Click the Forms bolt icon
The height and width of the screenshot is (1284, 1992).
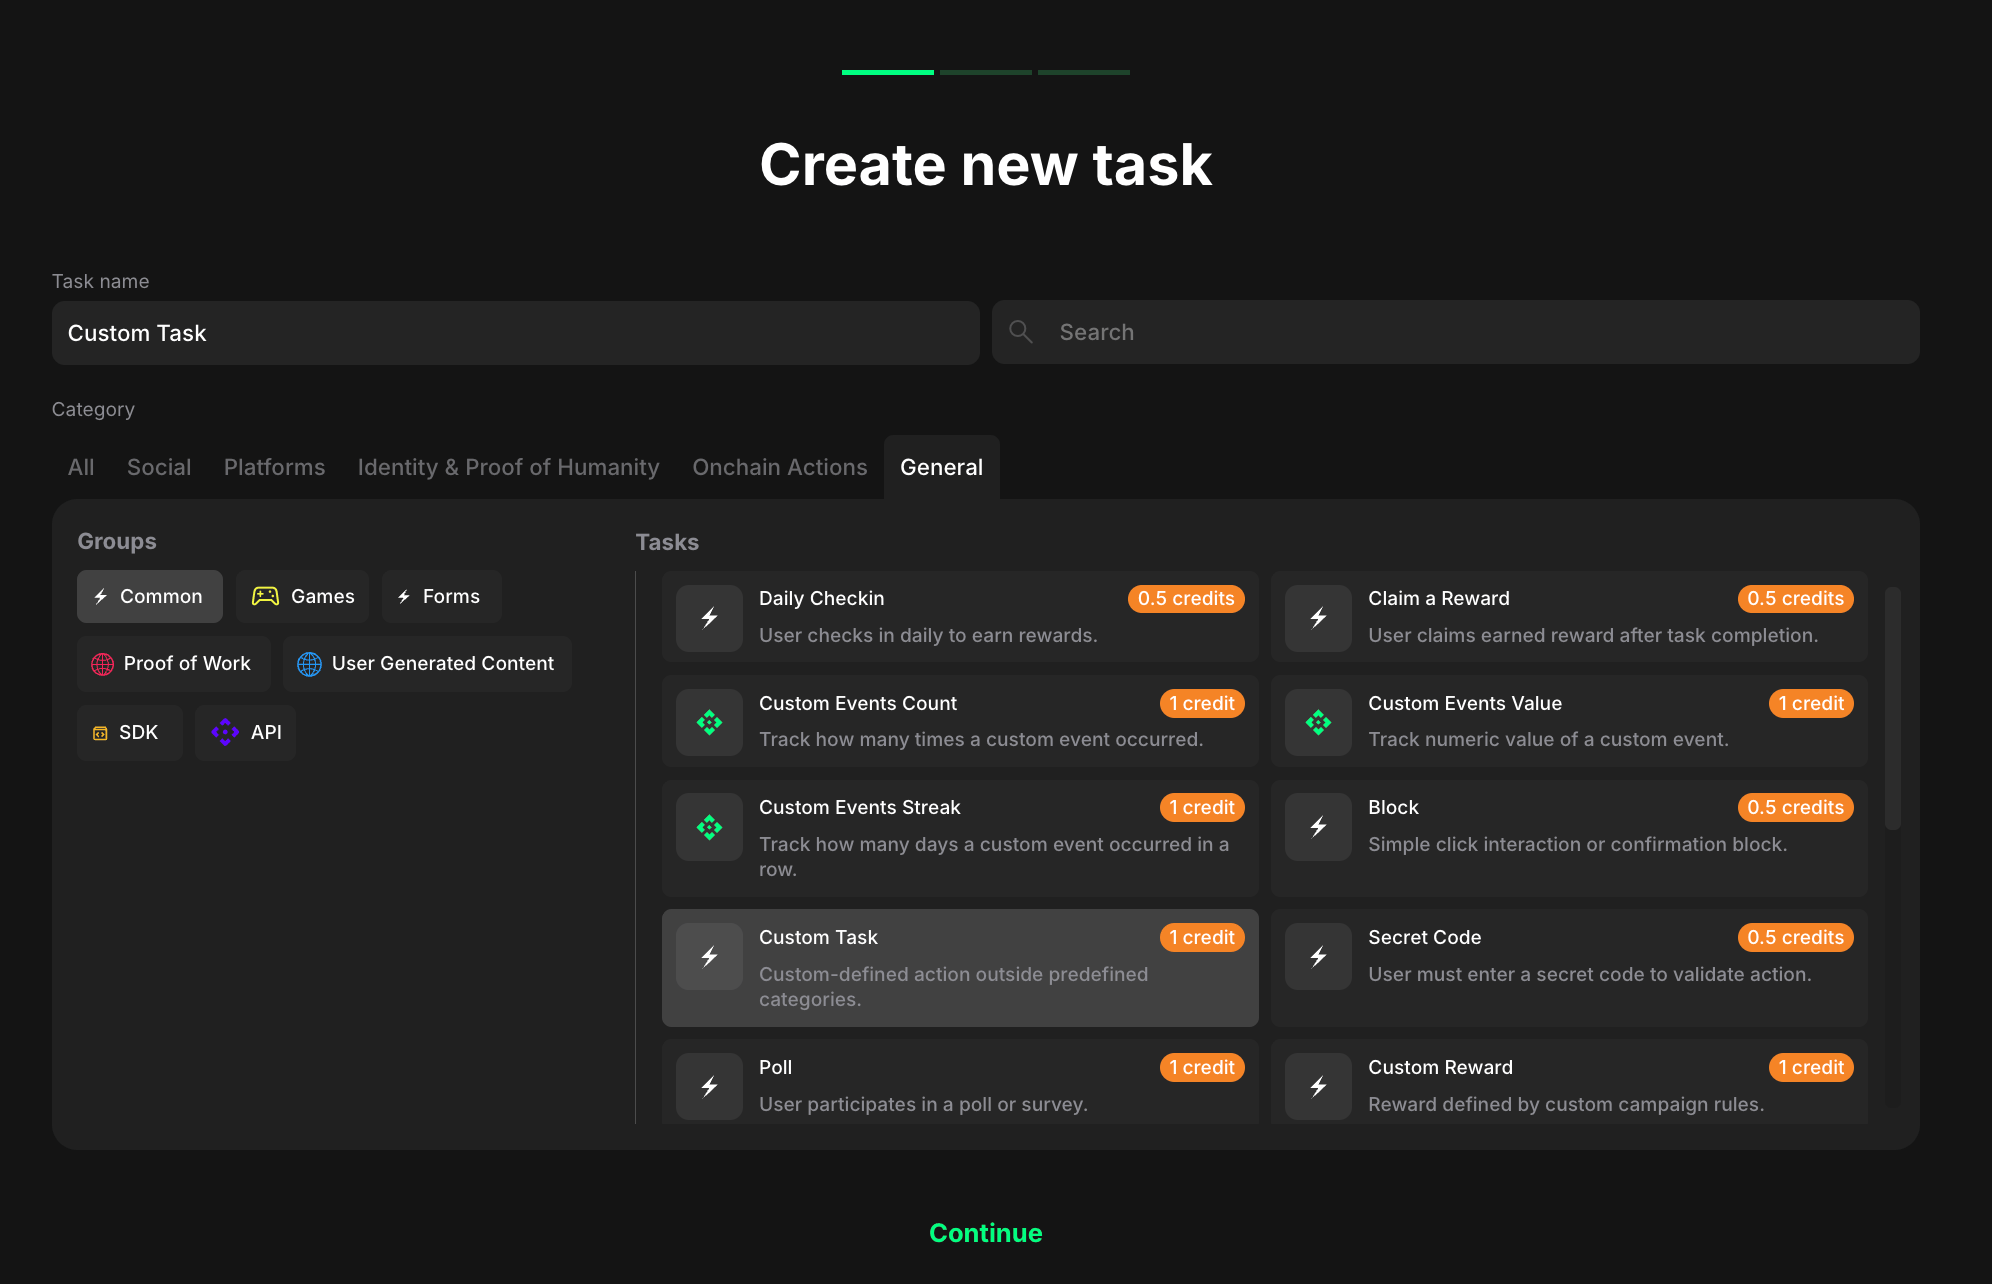[404, 597]
